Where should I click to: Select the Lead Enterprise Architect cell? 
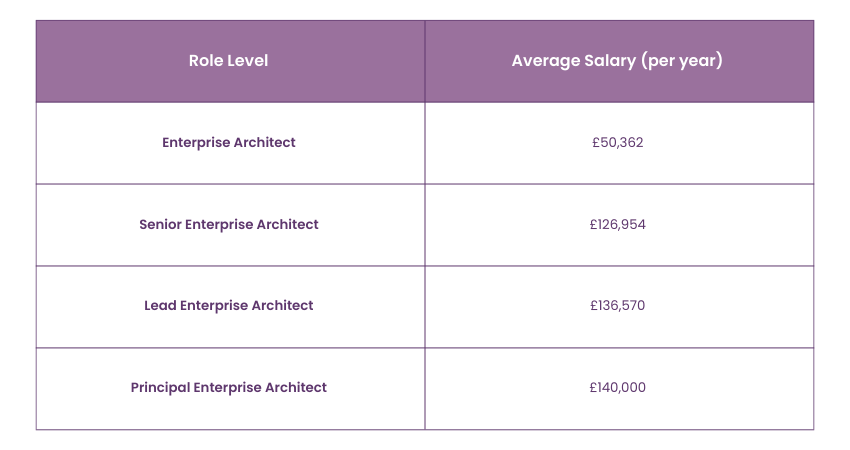228,306
